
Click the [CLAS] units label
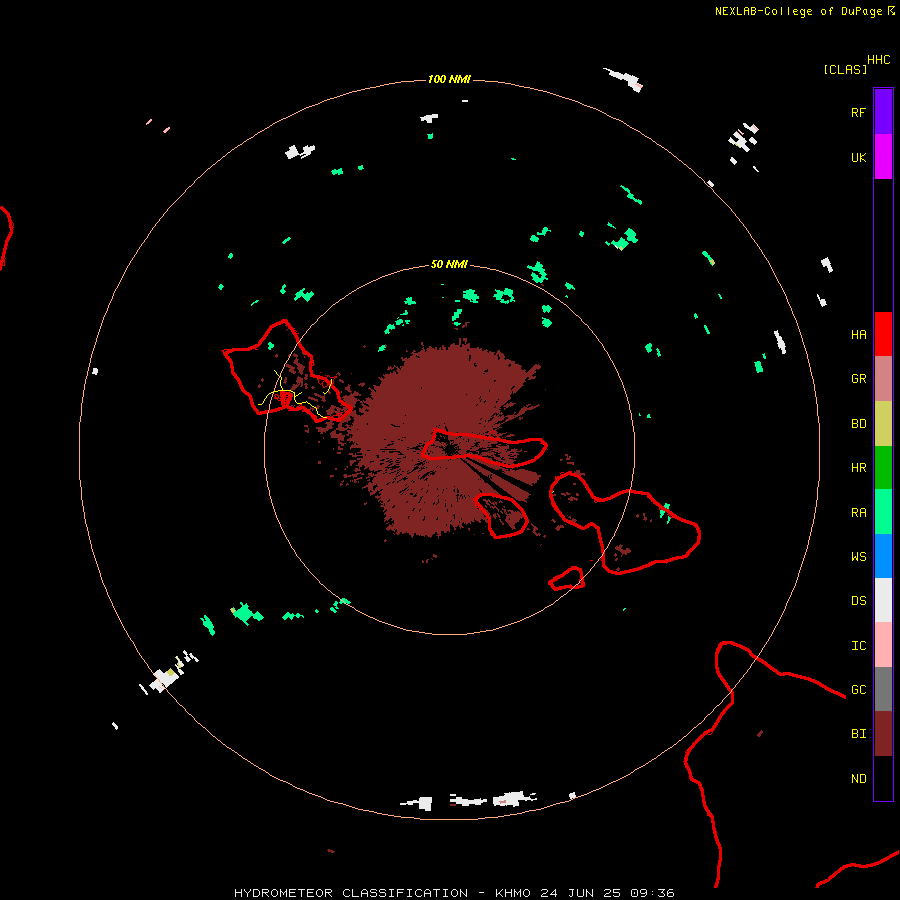click(845, 70)
